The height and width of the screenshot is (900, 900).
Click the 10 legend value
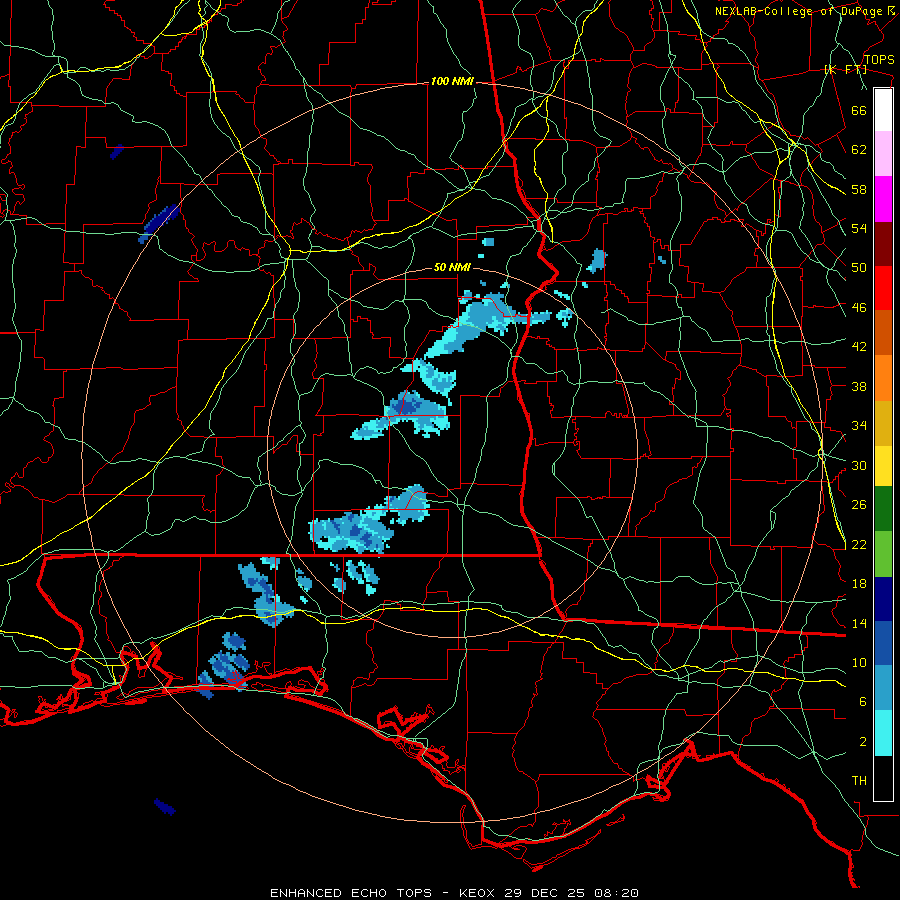point(859,663)
